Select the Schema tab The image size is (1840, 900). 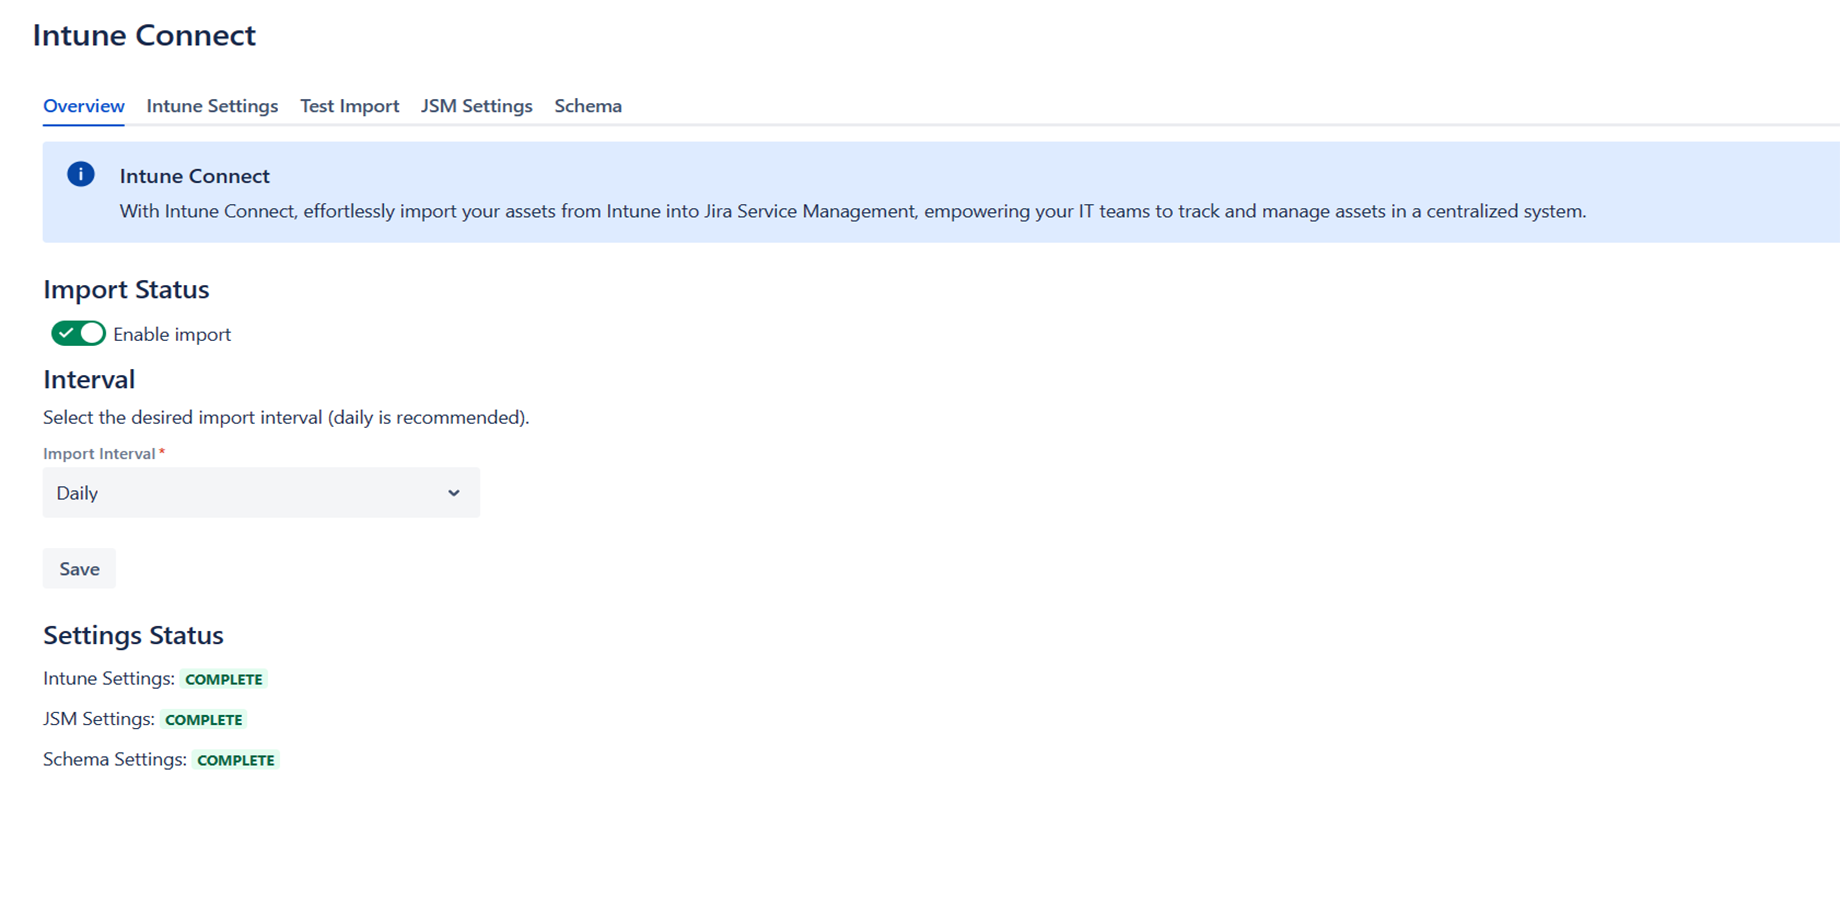(588, 106)
